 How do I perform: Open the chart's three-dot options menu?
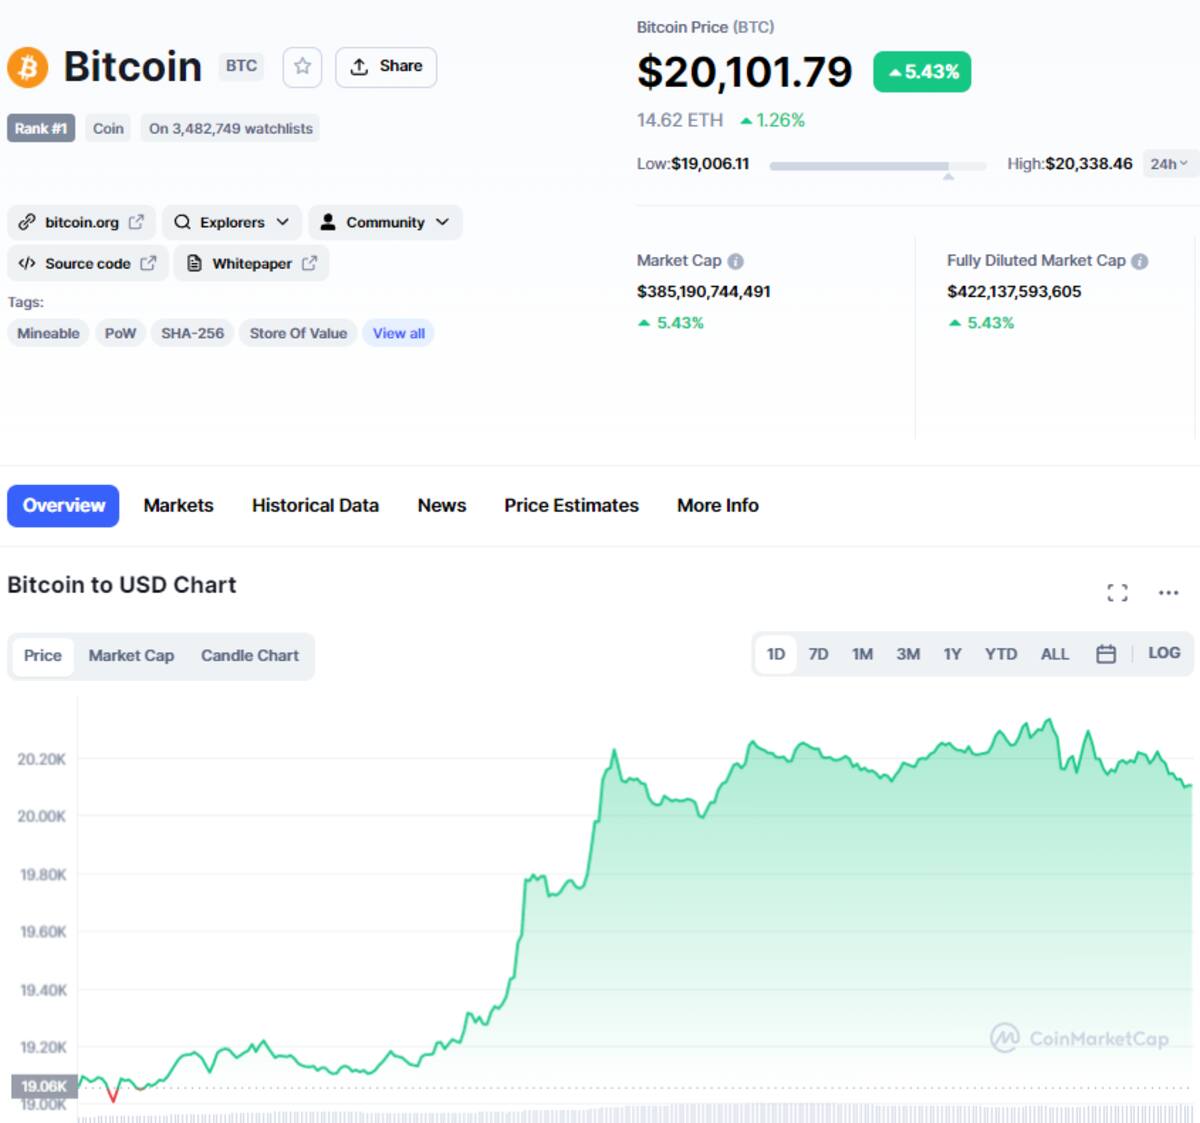coord(1168,593)
